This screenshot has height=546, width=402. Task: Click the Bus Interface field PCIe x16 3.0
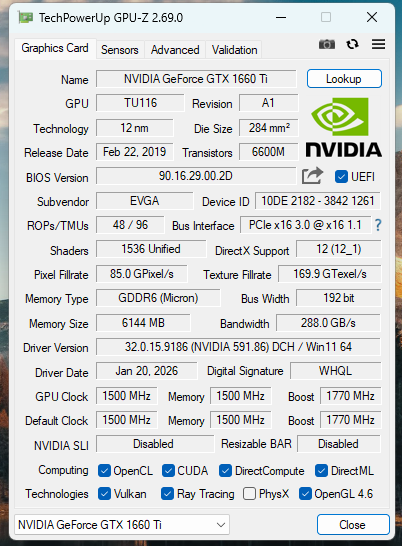(305, 225)
